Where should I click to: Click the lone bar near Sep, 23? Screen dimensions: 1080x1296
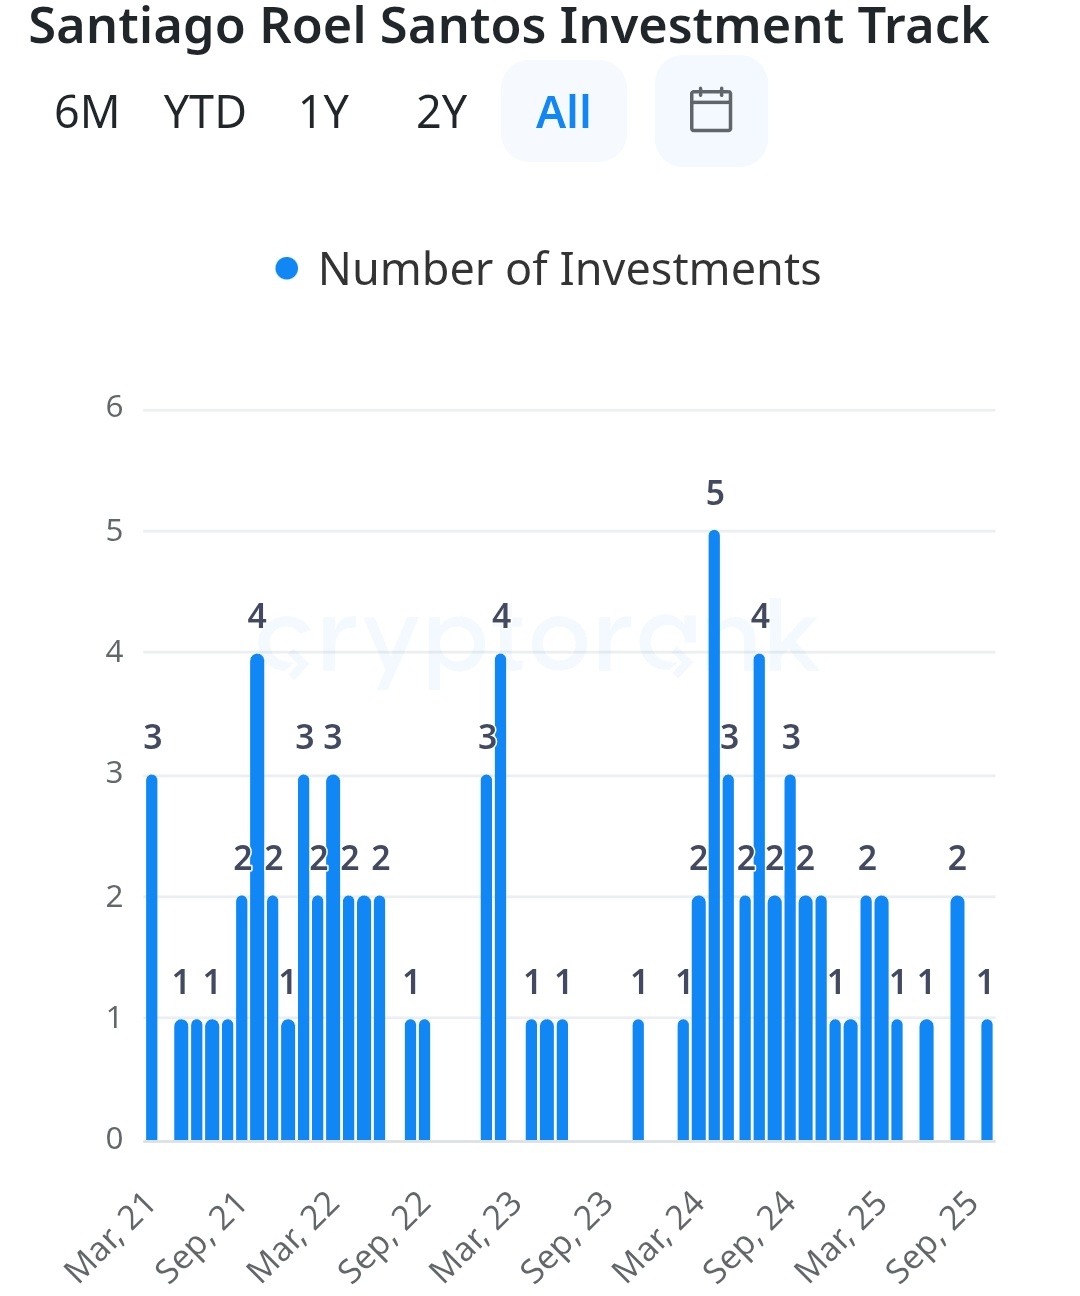click(638, 1079)
